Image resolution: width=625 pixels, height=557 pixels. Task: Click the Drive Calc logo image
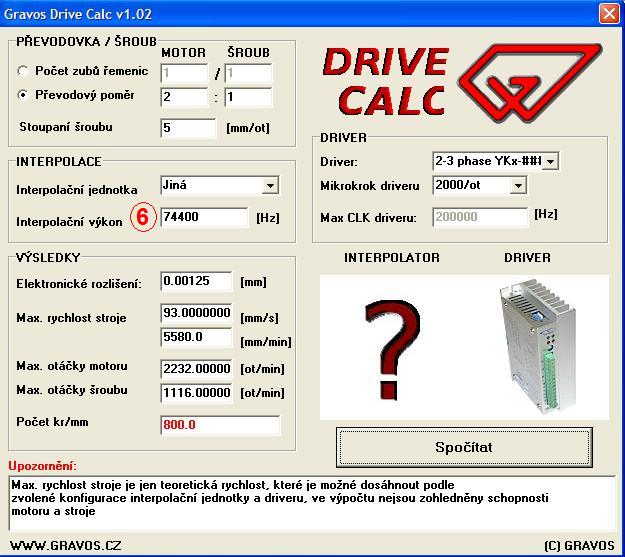(462, 80)
